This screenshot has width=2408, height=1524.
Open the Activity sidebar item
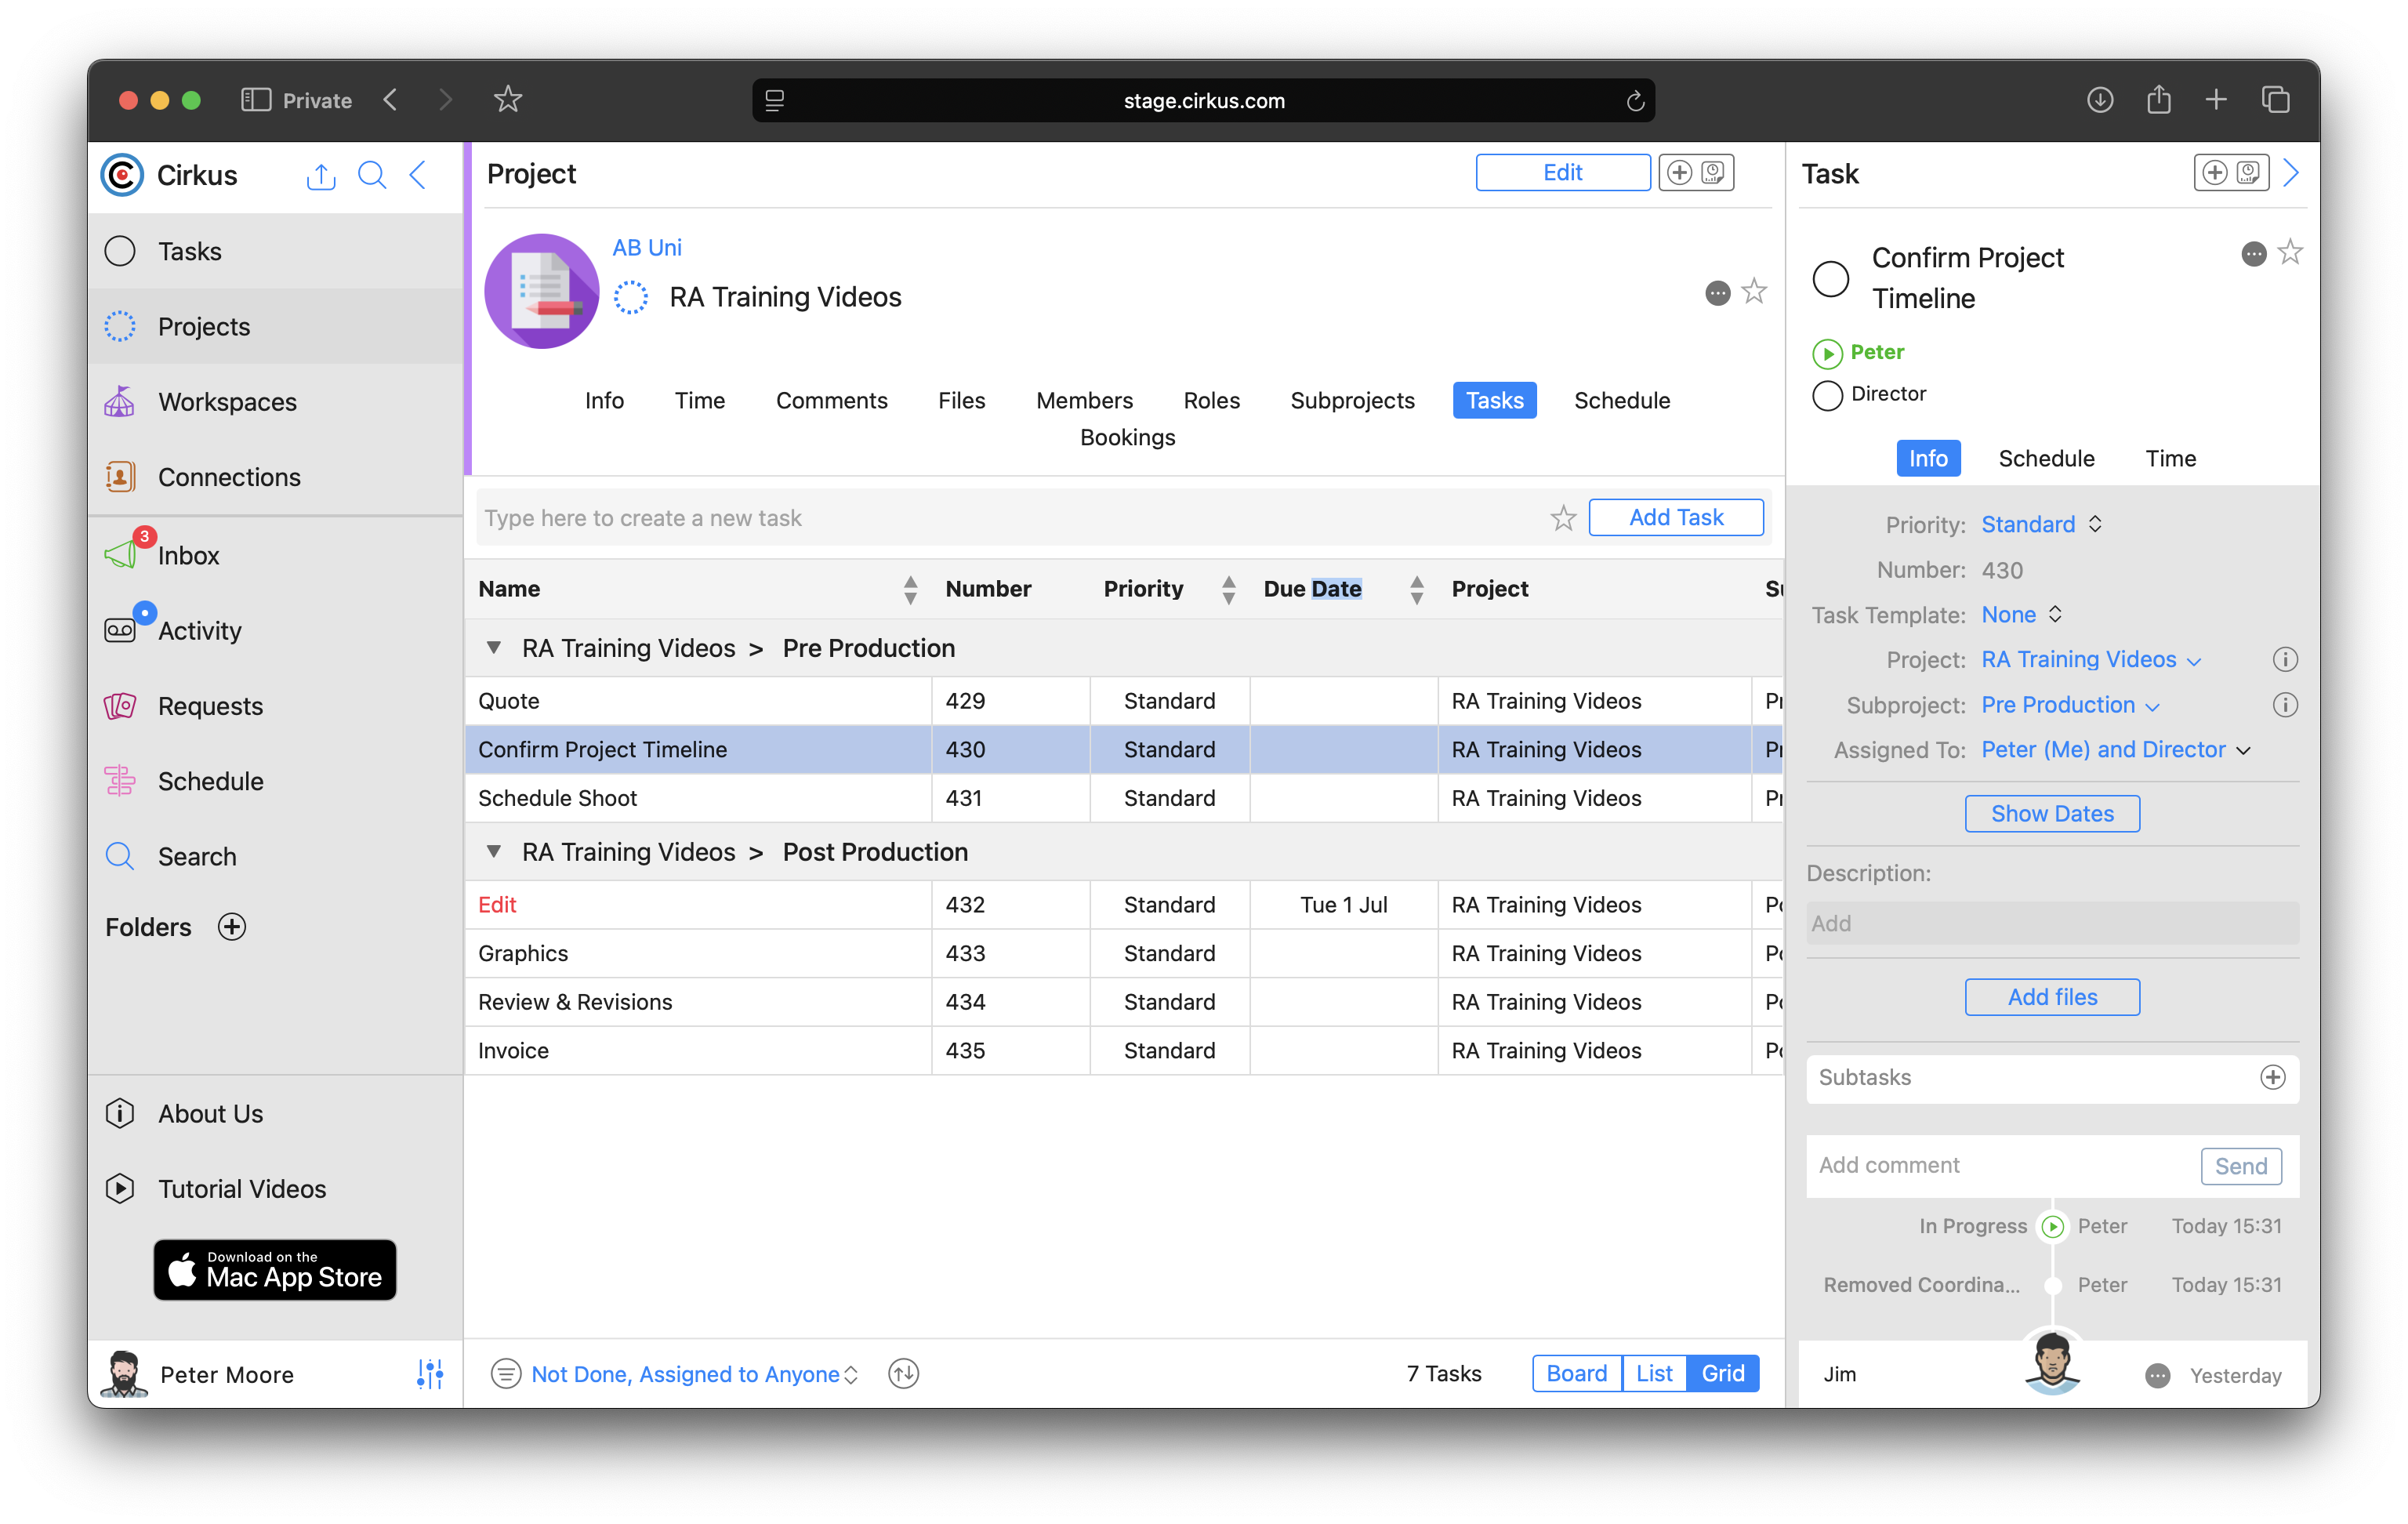(199, 631)
